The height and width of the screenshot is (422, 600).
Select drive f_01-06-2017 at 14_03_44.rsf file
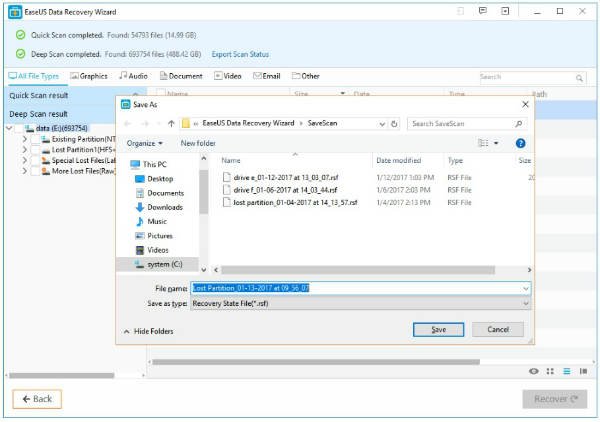(x=285, y=190)
